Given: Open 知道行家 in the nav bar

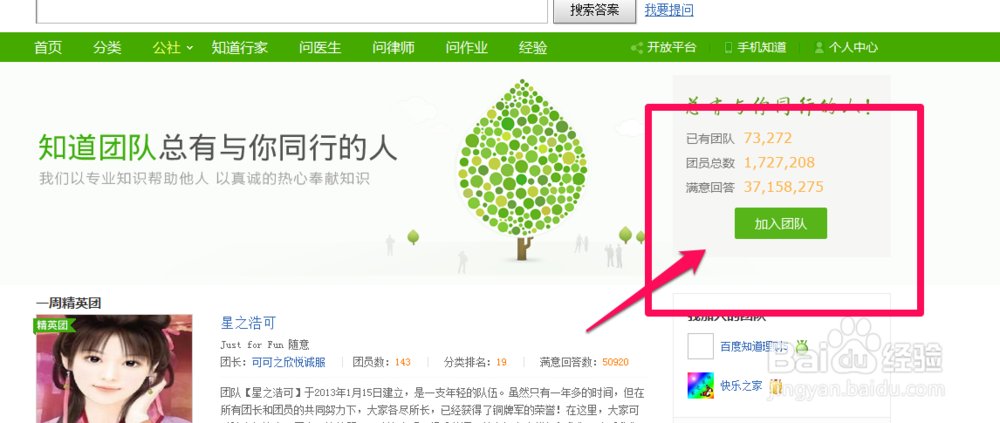Looking at the screenshot, I should [x=240, y=48].
